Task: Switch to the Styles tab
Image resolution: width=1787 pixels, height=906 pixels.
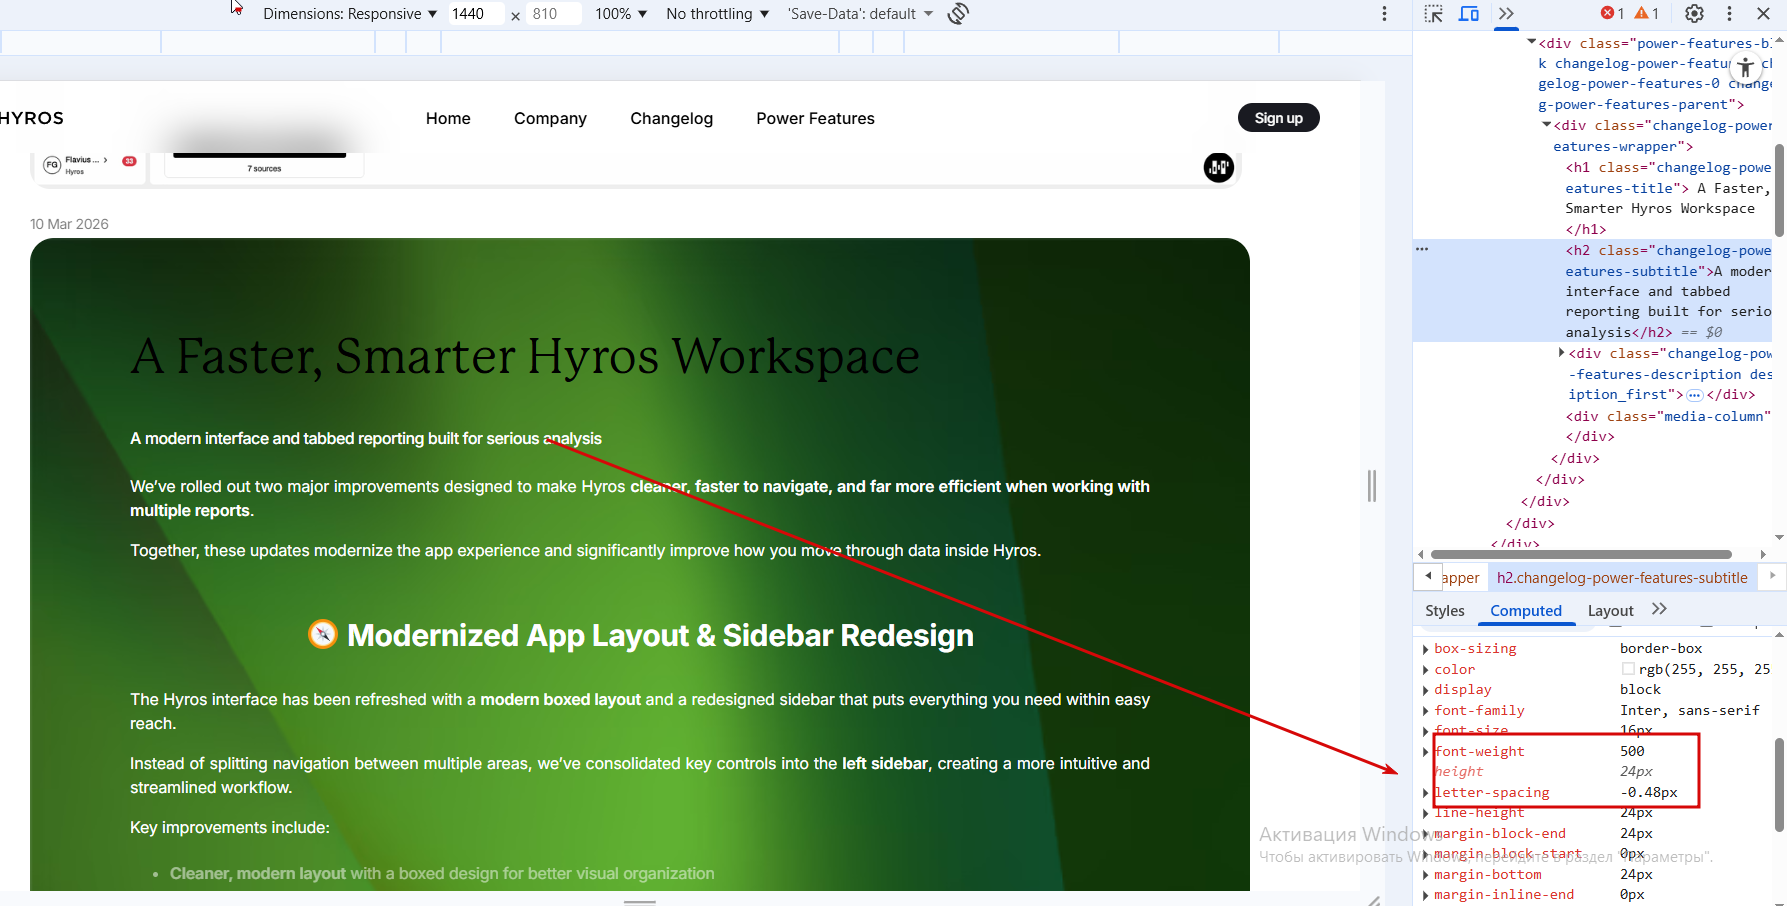Action: click(x=1444, y=611)
